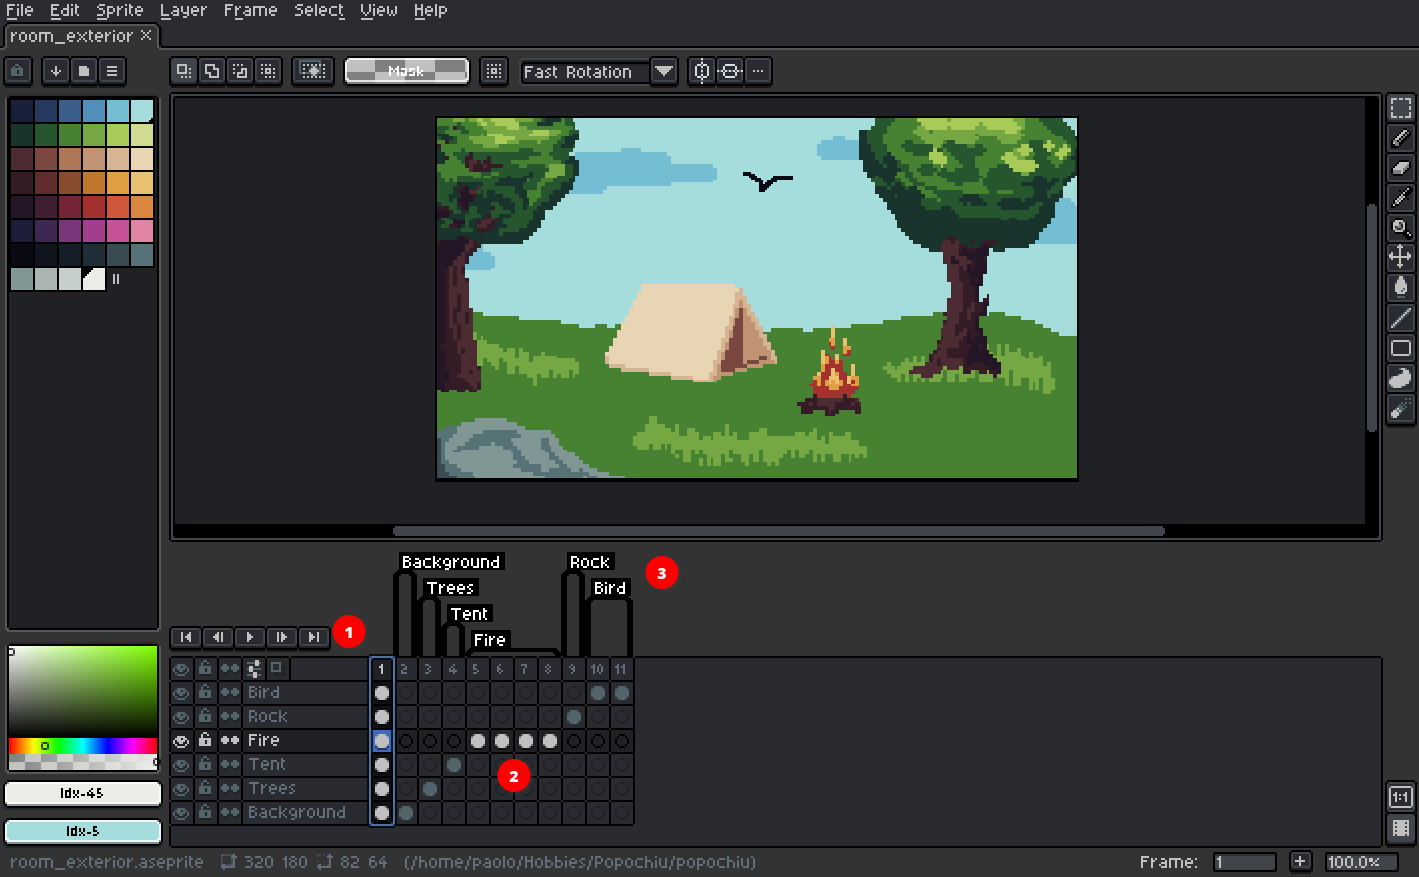Viewport: 1419px width, 877px height.
Task: Hide the Tent layer
Action: [x=181, y=764]
